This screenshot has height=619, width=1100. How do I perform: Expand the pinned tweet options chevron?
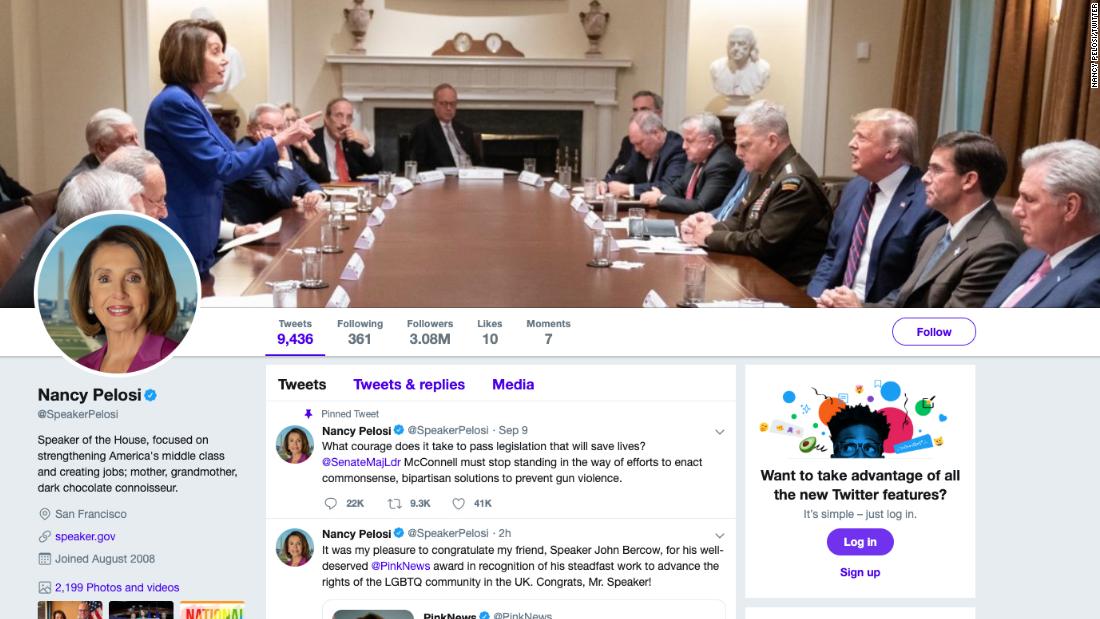(720, 432)
